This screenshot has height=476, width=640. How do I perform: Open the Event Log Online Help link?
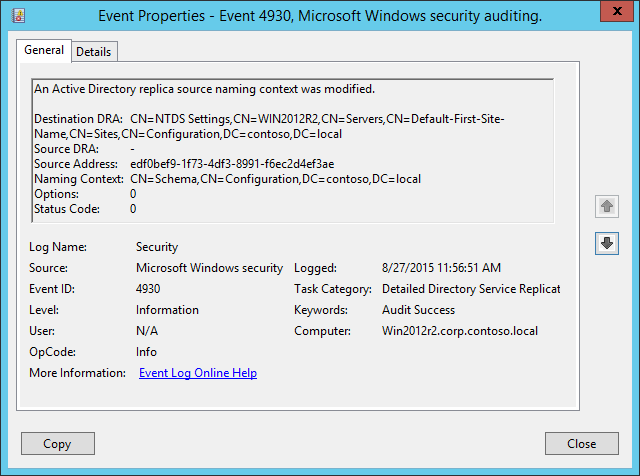(x=198, y=373)
